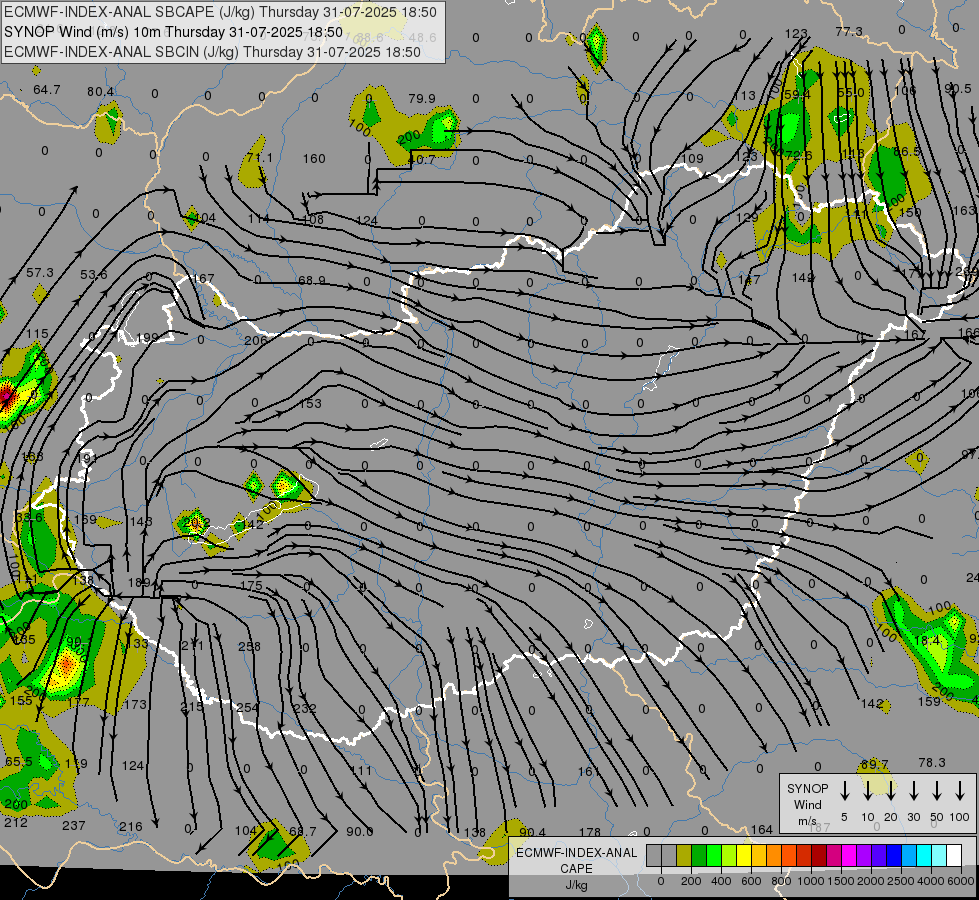
Task: Click the map value '232'
Action: [x=305, y=708]
